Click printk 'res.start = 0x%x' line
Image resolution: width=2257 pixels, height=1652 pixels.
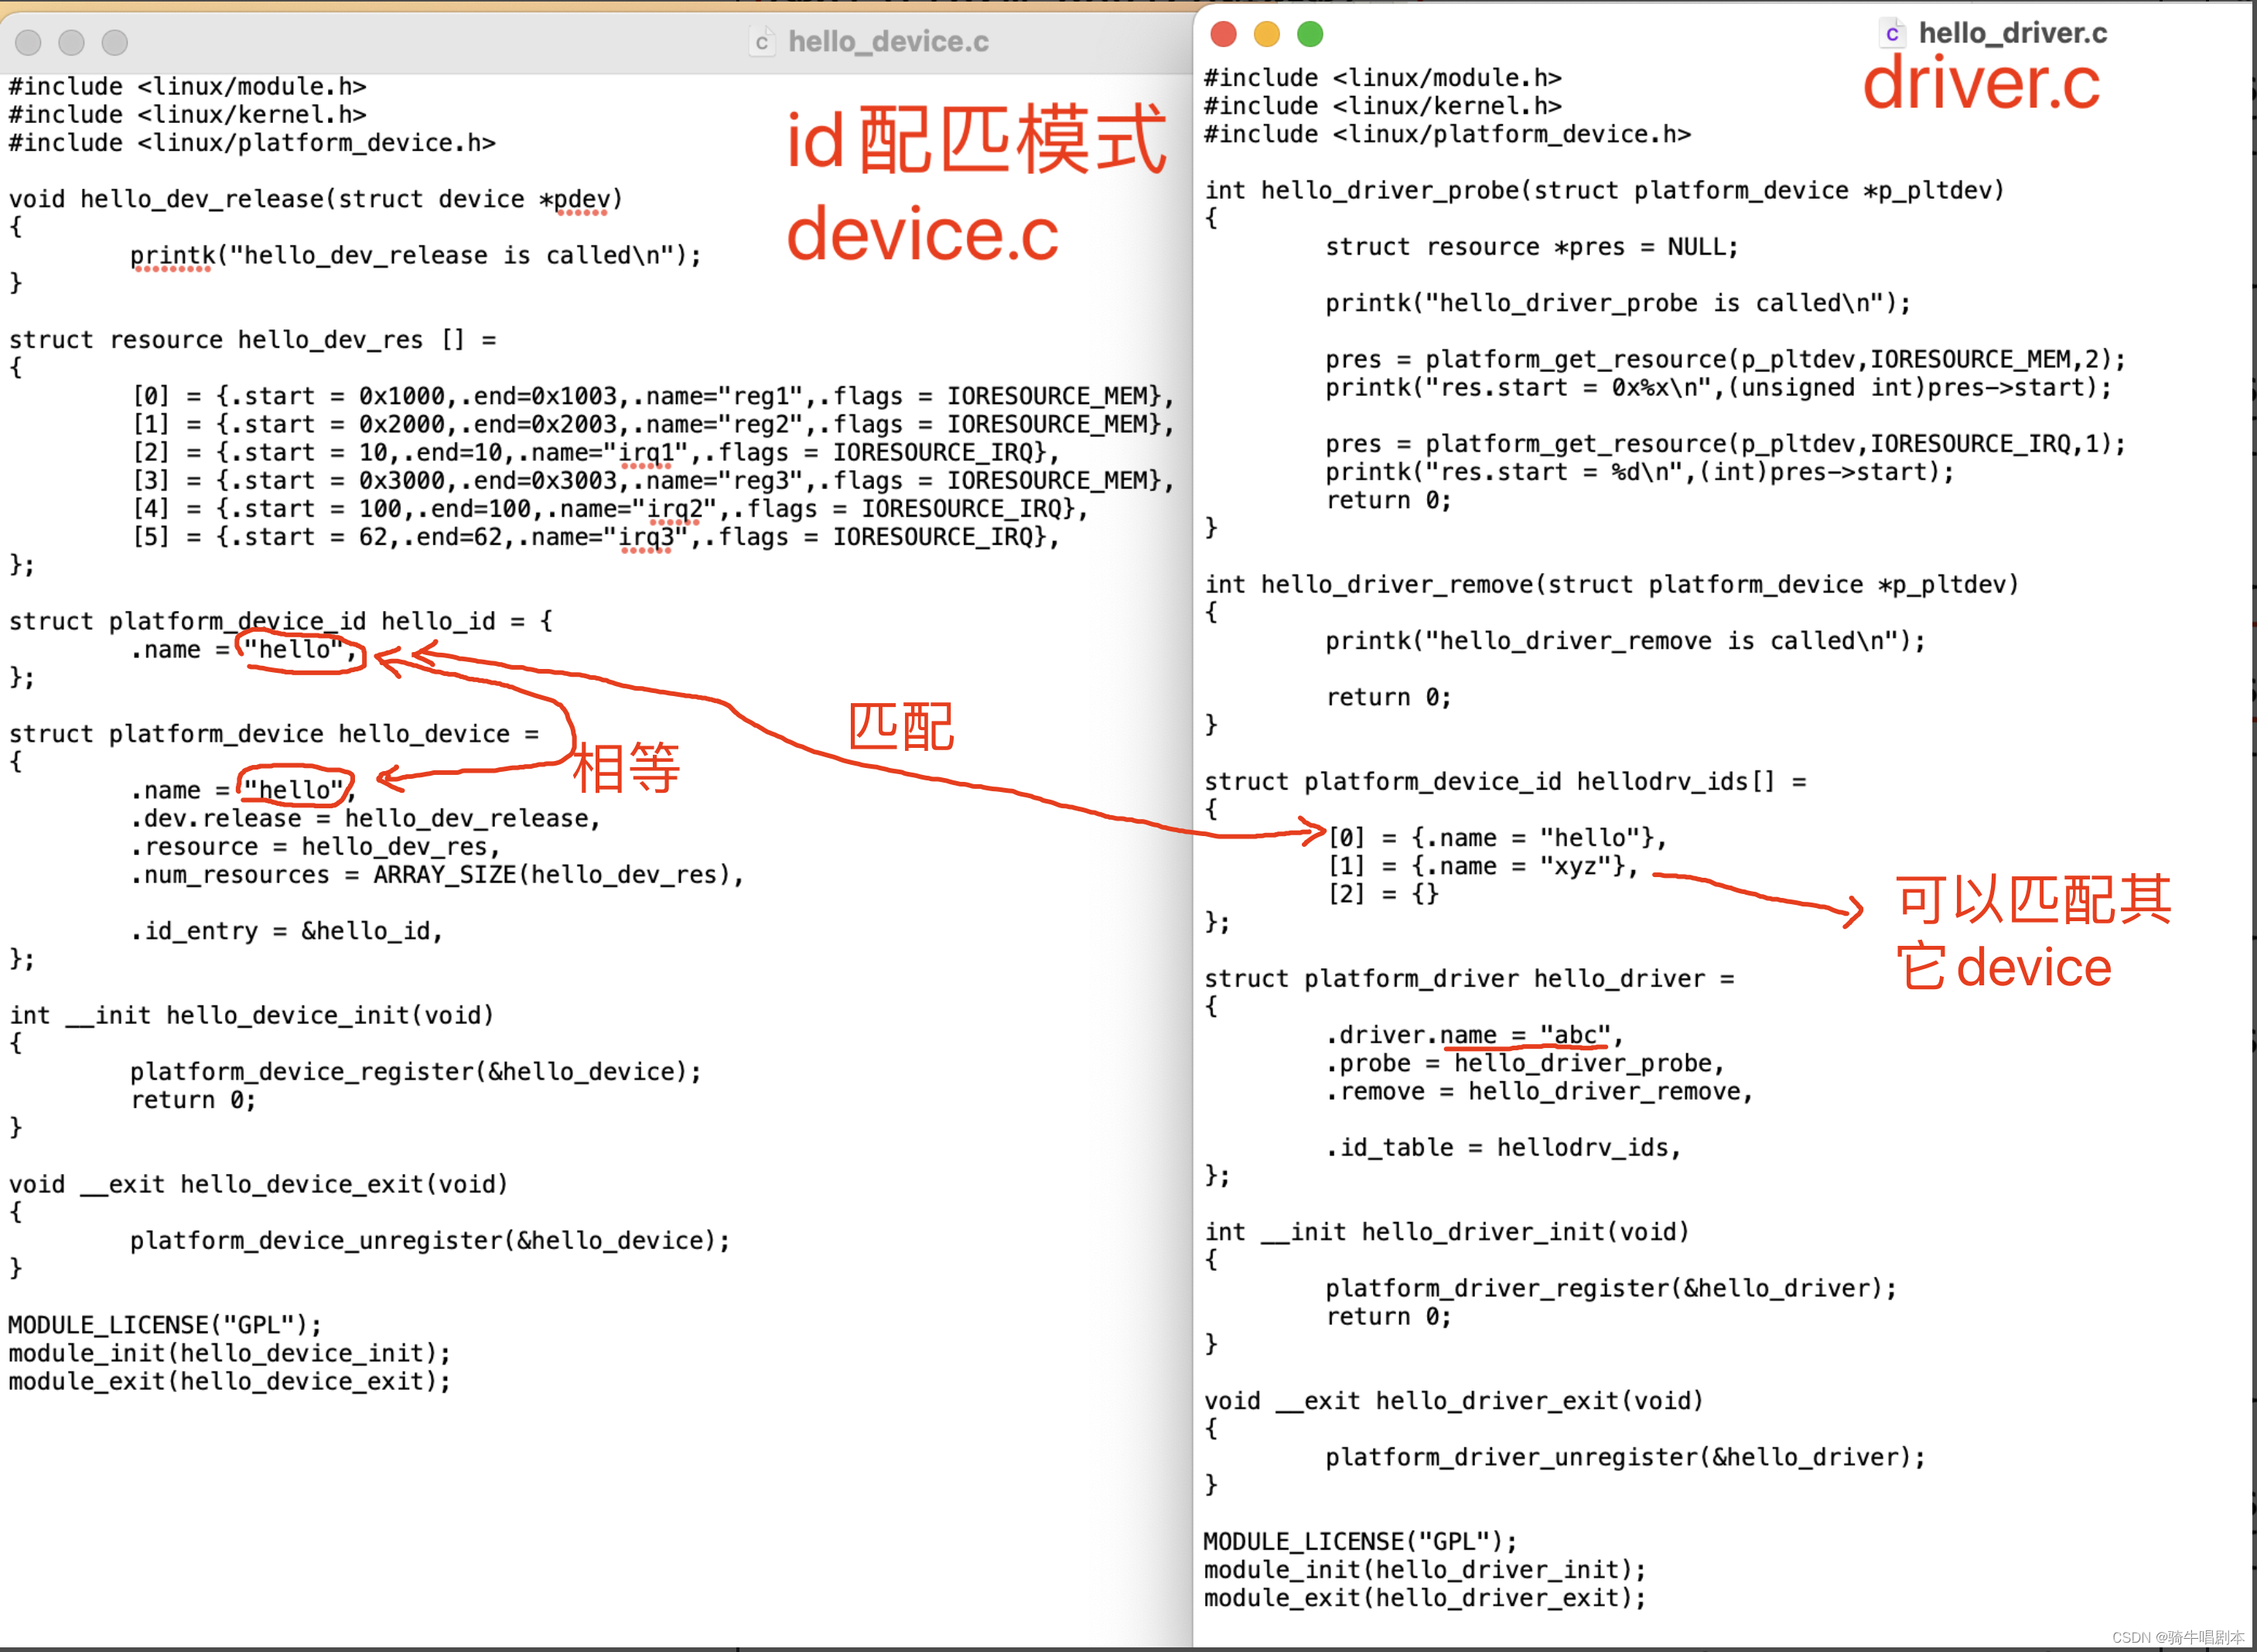[x=1719, y=387]
